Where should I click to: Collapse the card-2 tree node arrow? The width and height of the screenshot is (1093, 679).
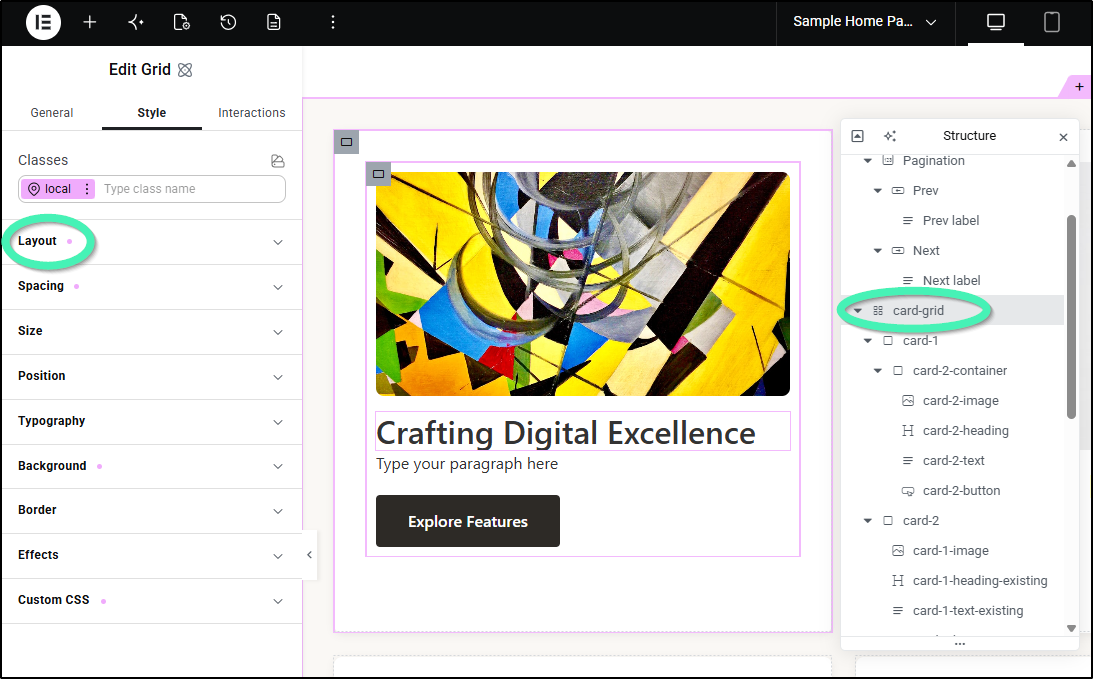(x=868, y=521)
